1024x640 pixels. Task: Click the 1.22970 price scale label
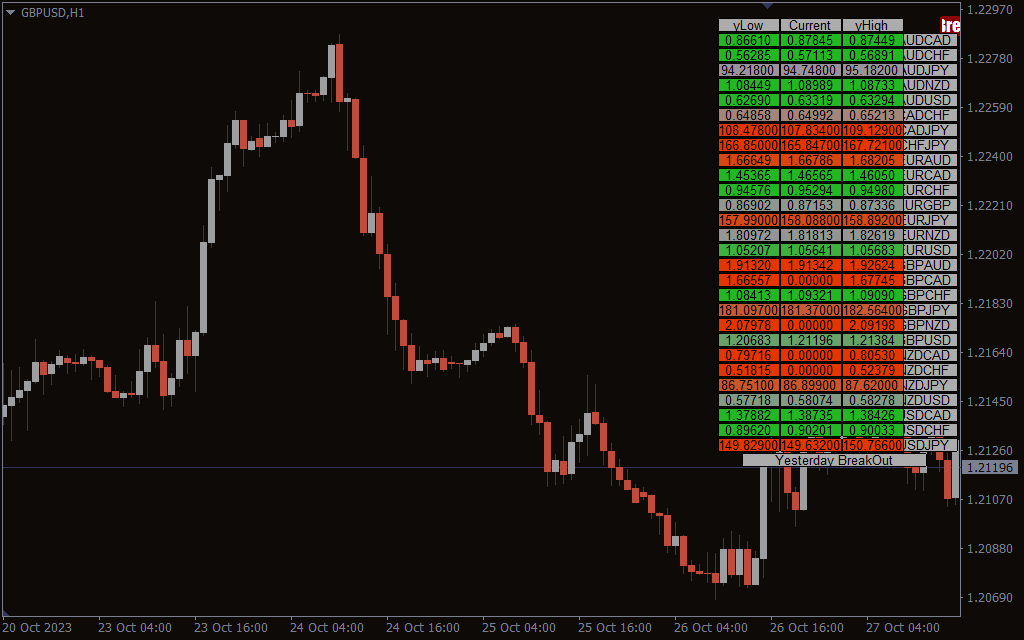click(990, 10)
